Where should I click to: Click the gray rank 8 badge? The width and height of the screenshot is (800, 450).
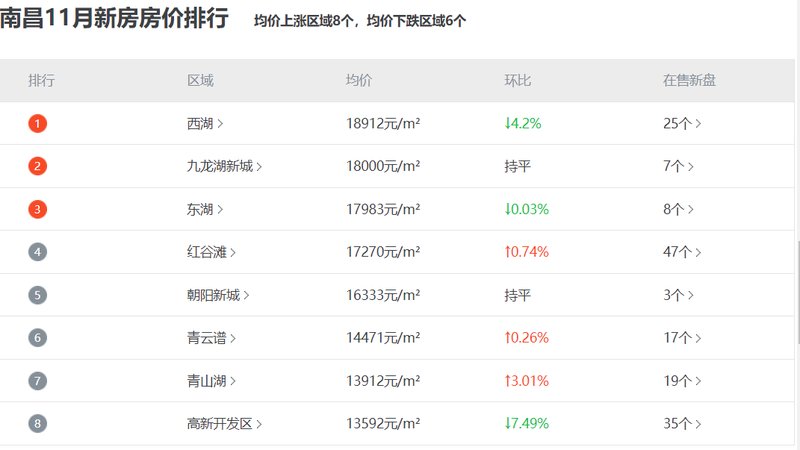37,423
